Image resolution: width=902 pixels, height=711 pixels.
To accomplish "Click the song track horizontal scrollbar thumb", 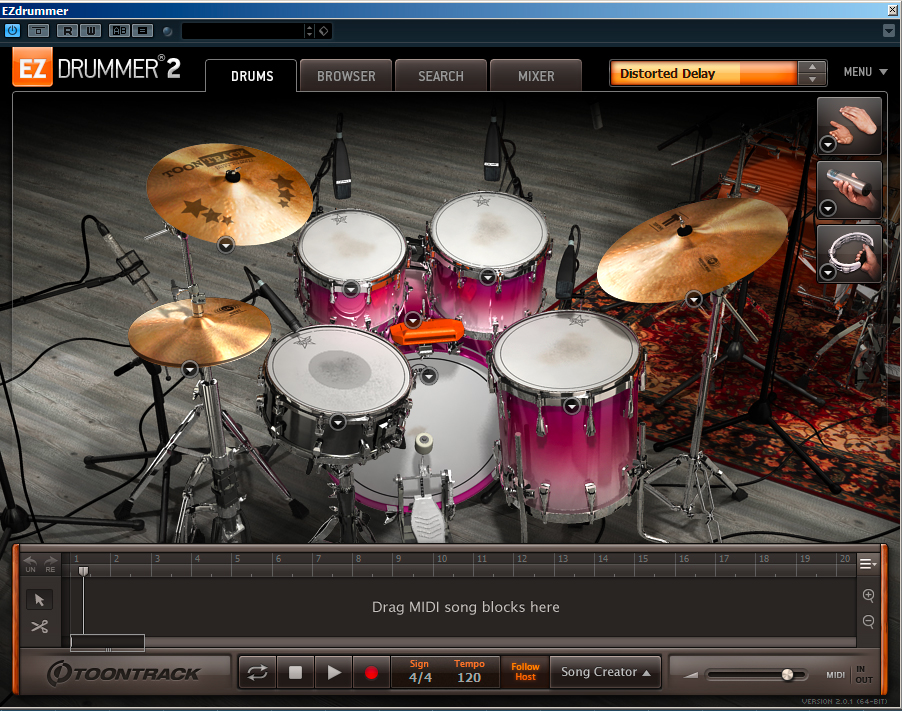I will point(108,643).
